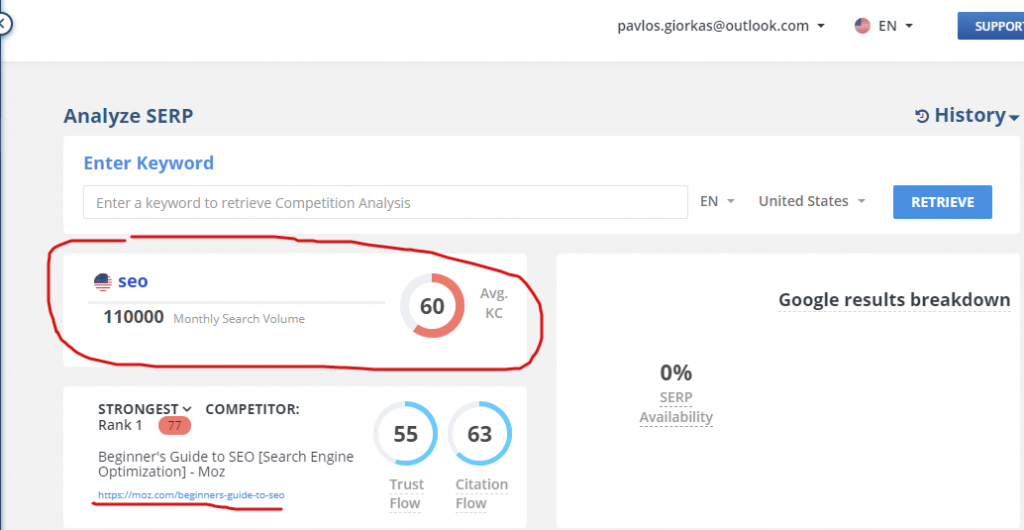Open the account email dropdown
The image size is (1024, 530).
pos(720,26)
